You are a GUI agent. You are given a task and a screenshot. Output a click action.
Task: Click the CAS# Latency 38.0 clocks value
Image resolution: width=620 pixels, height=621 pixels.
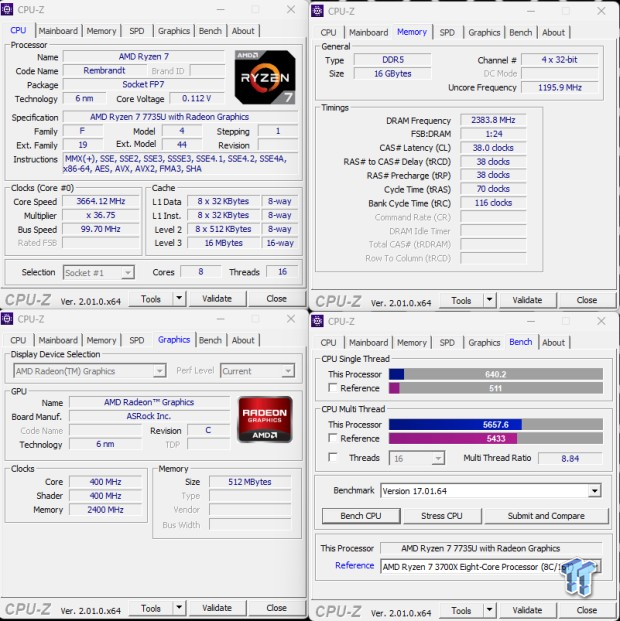[493, 148]
